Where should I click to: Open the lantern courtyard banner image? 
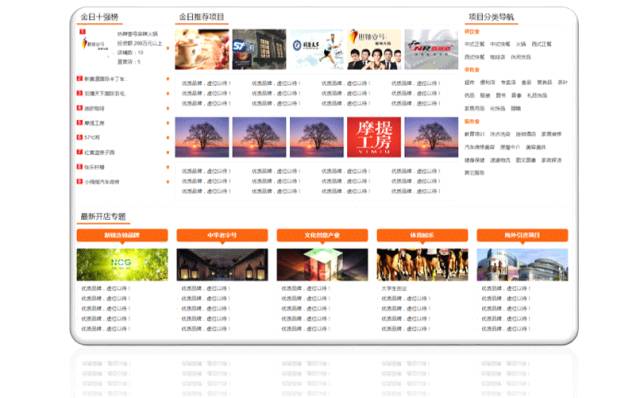[222, 265]
